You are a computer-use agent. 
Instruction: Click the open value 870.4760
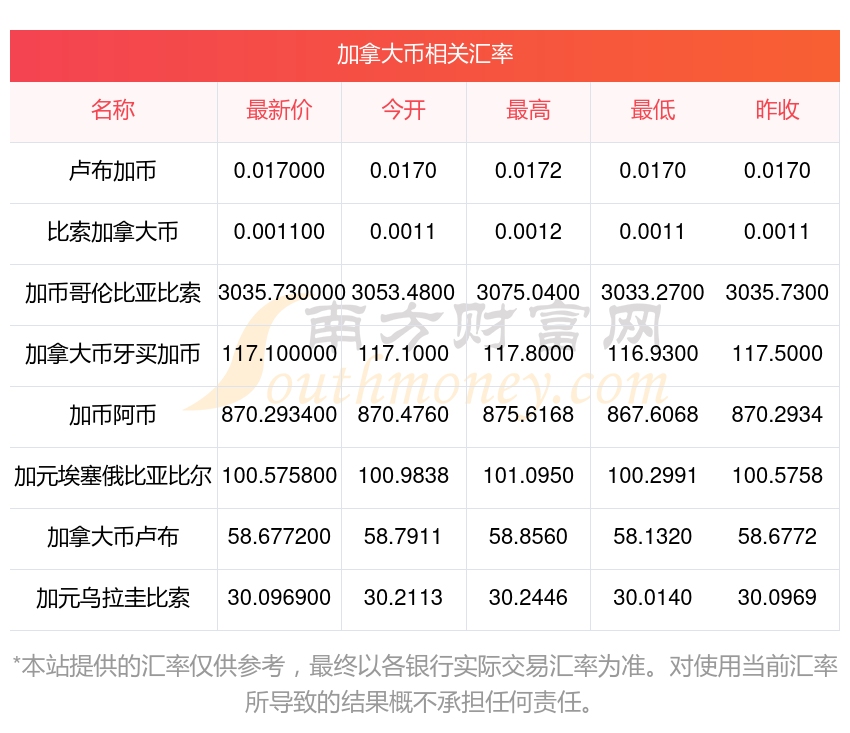[403, 415]
